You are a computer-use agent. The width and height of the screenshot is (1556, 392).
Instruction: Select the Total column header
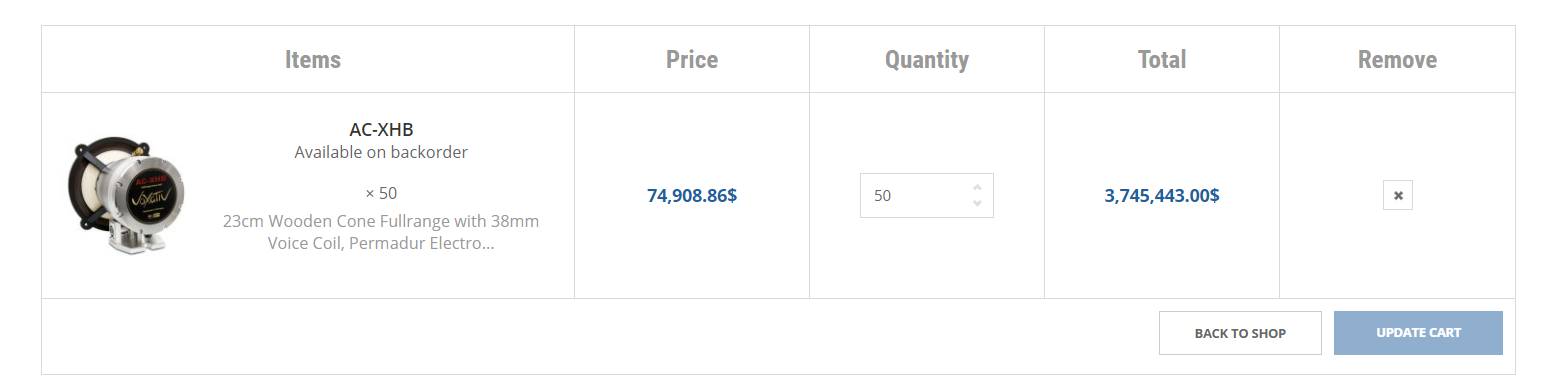[x=1162, y=59]
